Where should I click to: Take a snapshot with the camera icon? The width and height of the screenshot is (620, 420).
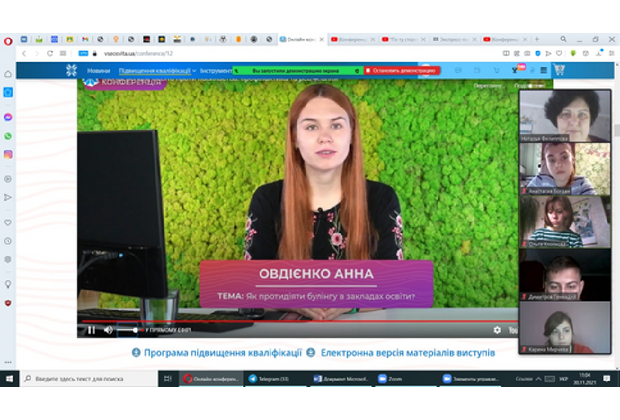tap(527, 53)
